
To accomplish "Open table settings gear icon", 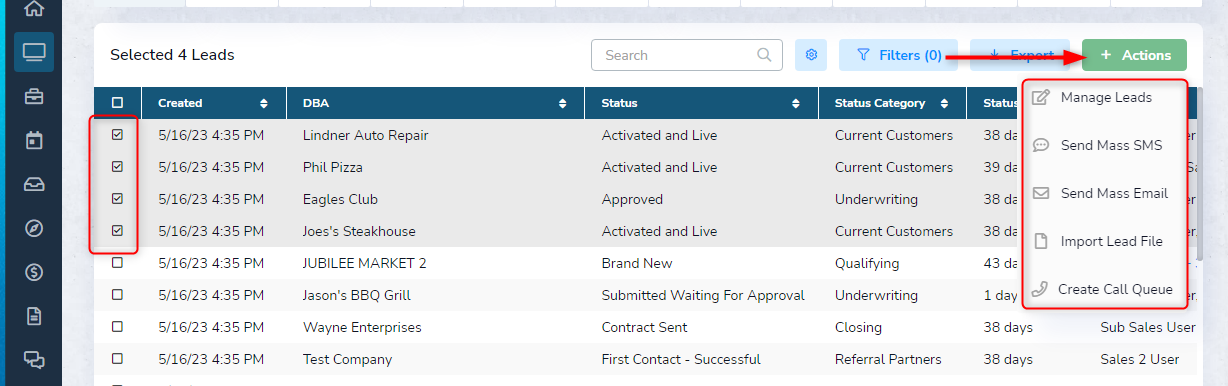I will [811, 55].
